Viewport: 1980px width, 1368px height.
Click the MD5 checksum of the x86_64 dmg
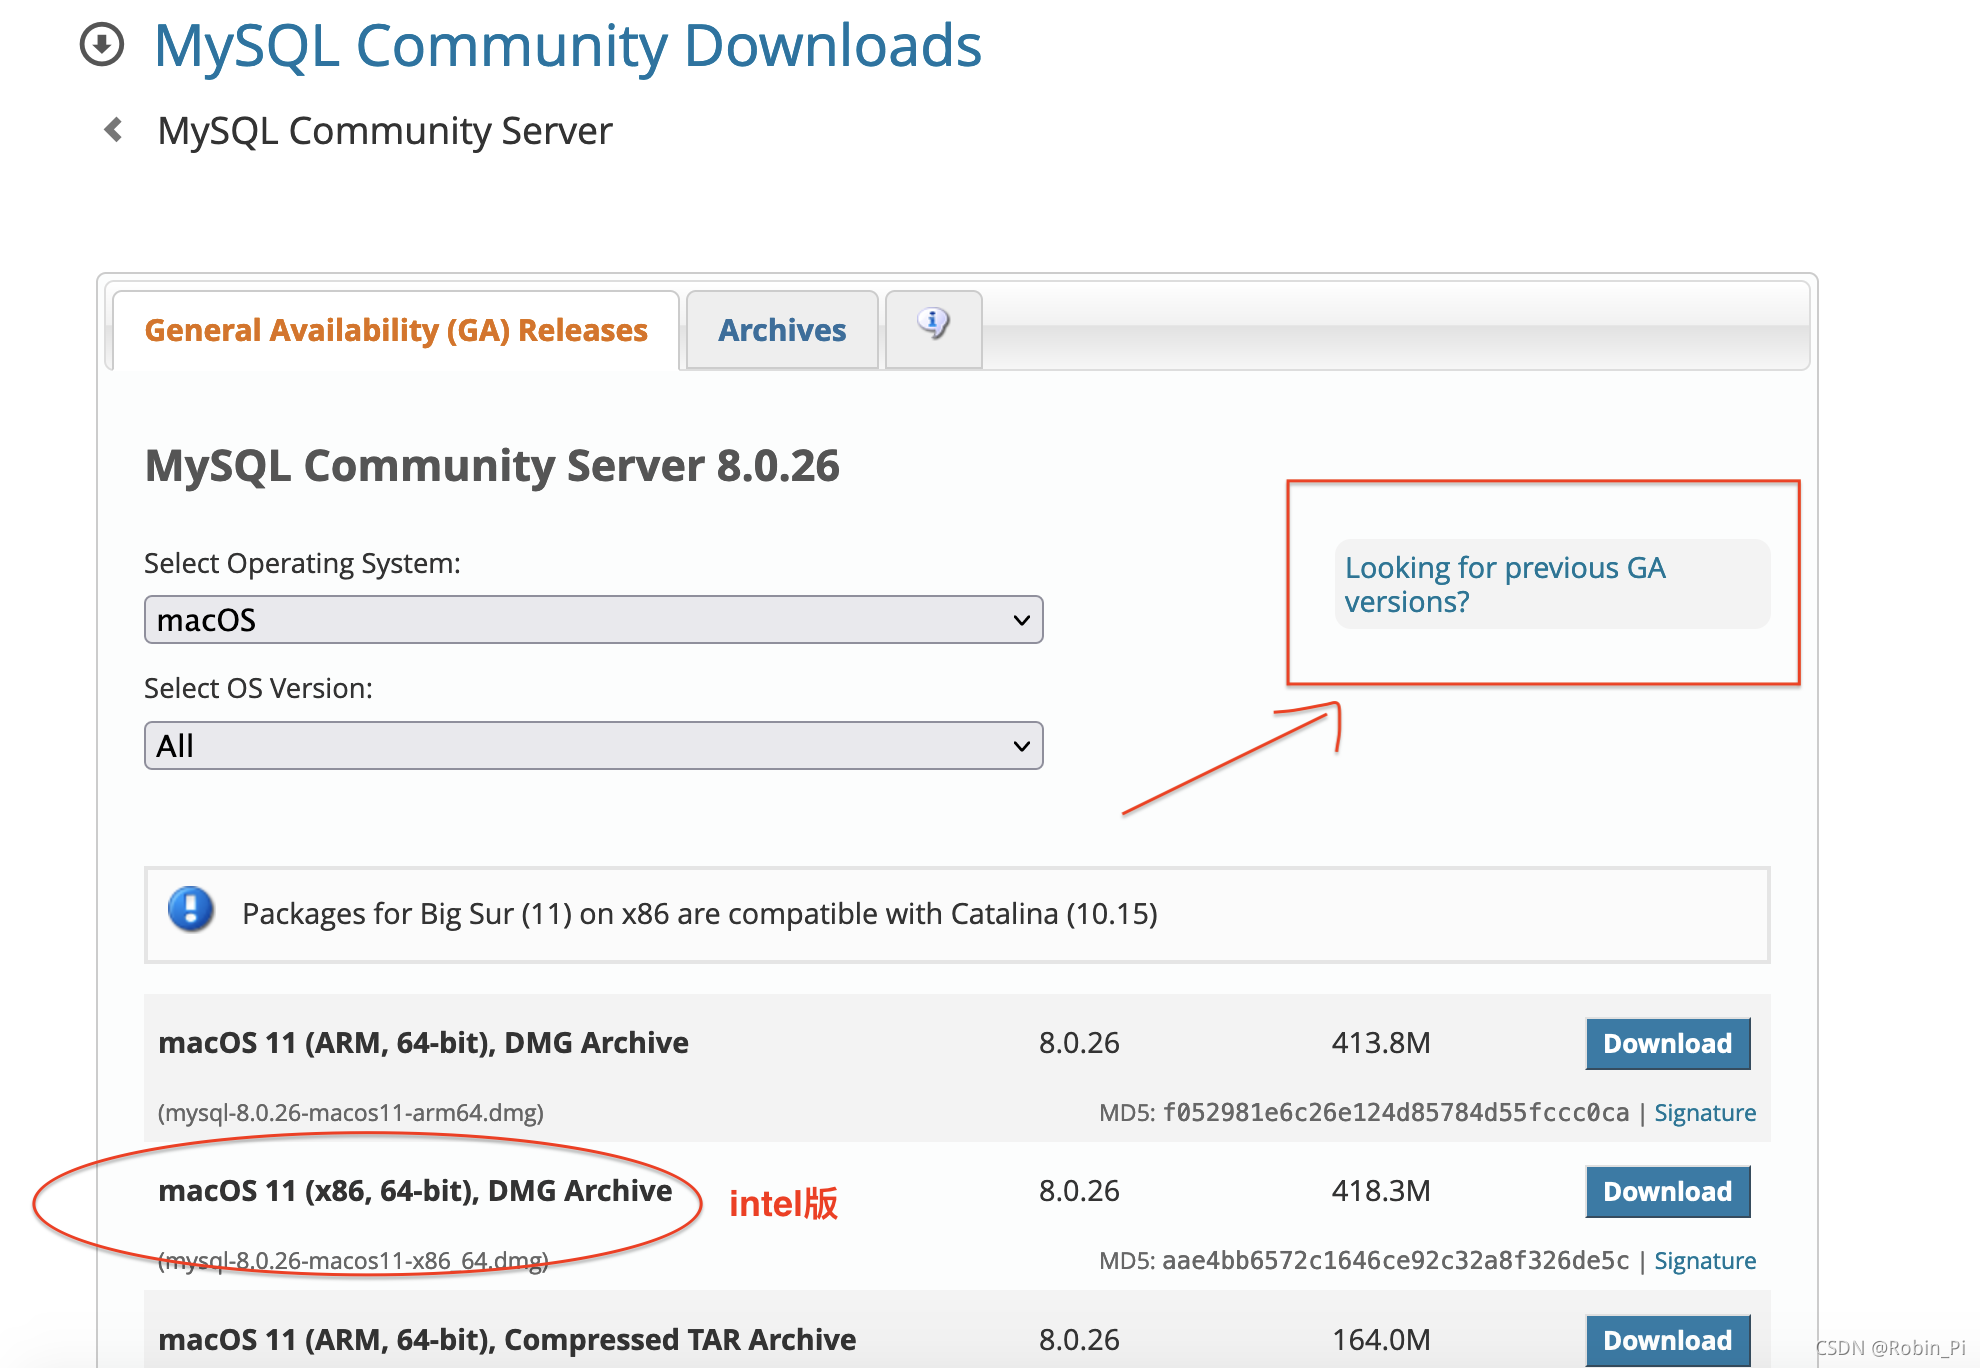click(1395, 1261)
